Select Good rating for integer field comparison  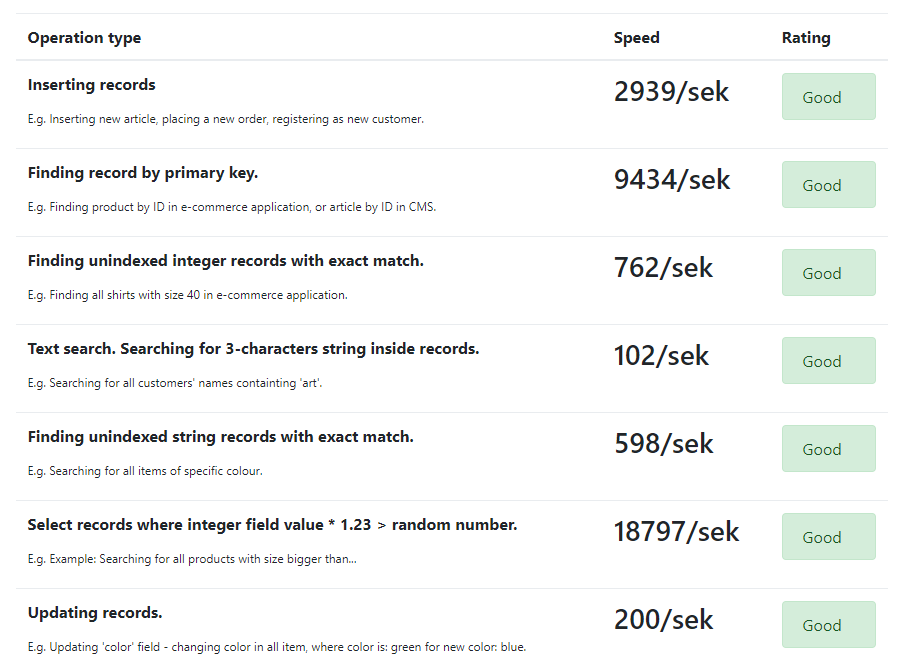tap(828, 537)
